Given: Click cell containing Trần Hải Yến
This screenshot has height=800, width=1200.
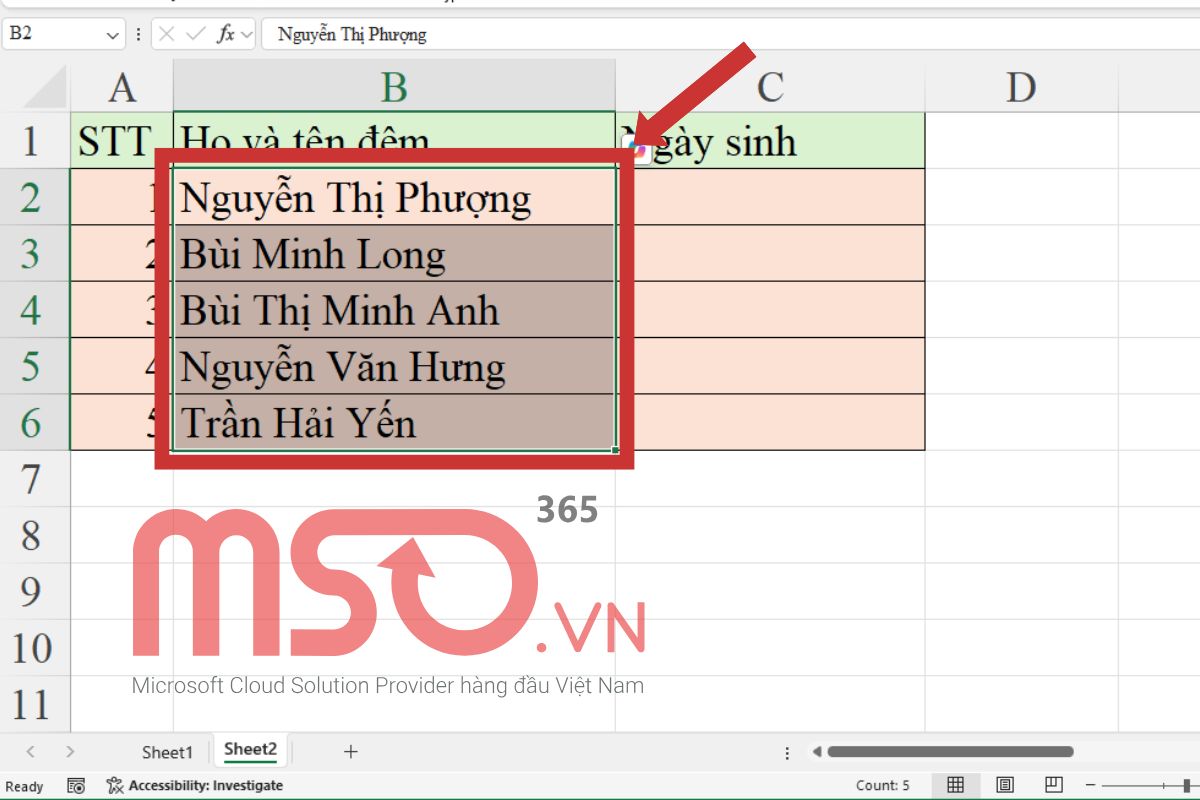Looking at the screenshot, I should 394,422.
